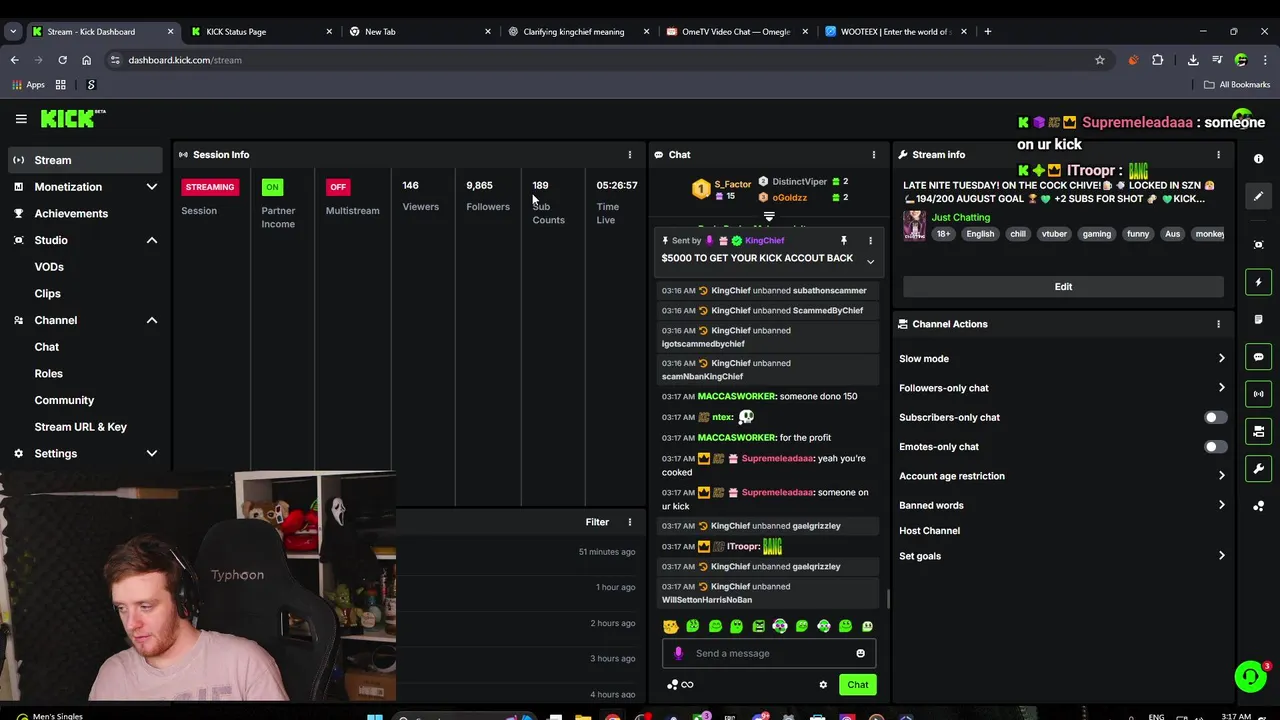Collapse the Channel sidebar section
This screenshot has height=720, width=1280.
(x=152, y=320)
